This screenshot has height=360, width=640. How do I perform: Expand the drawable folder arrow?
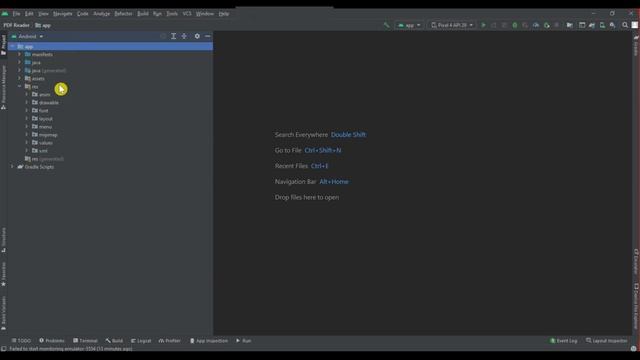(x=27, y=102)
